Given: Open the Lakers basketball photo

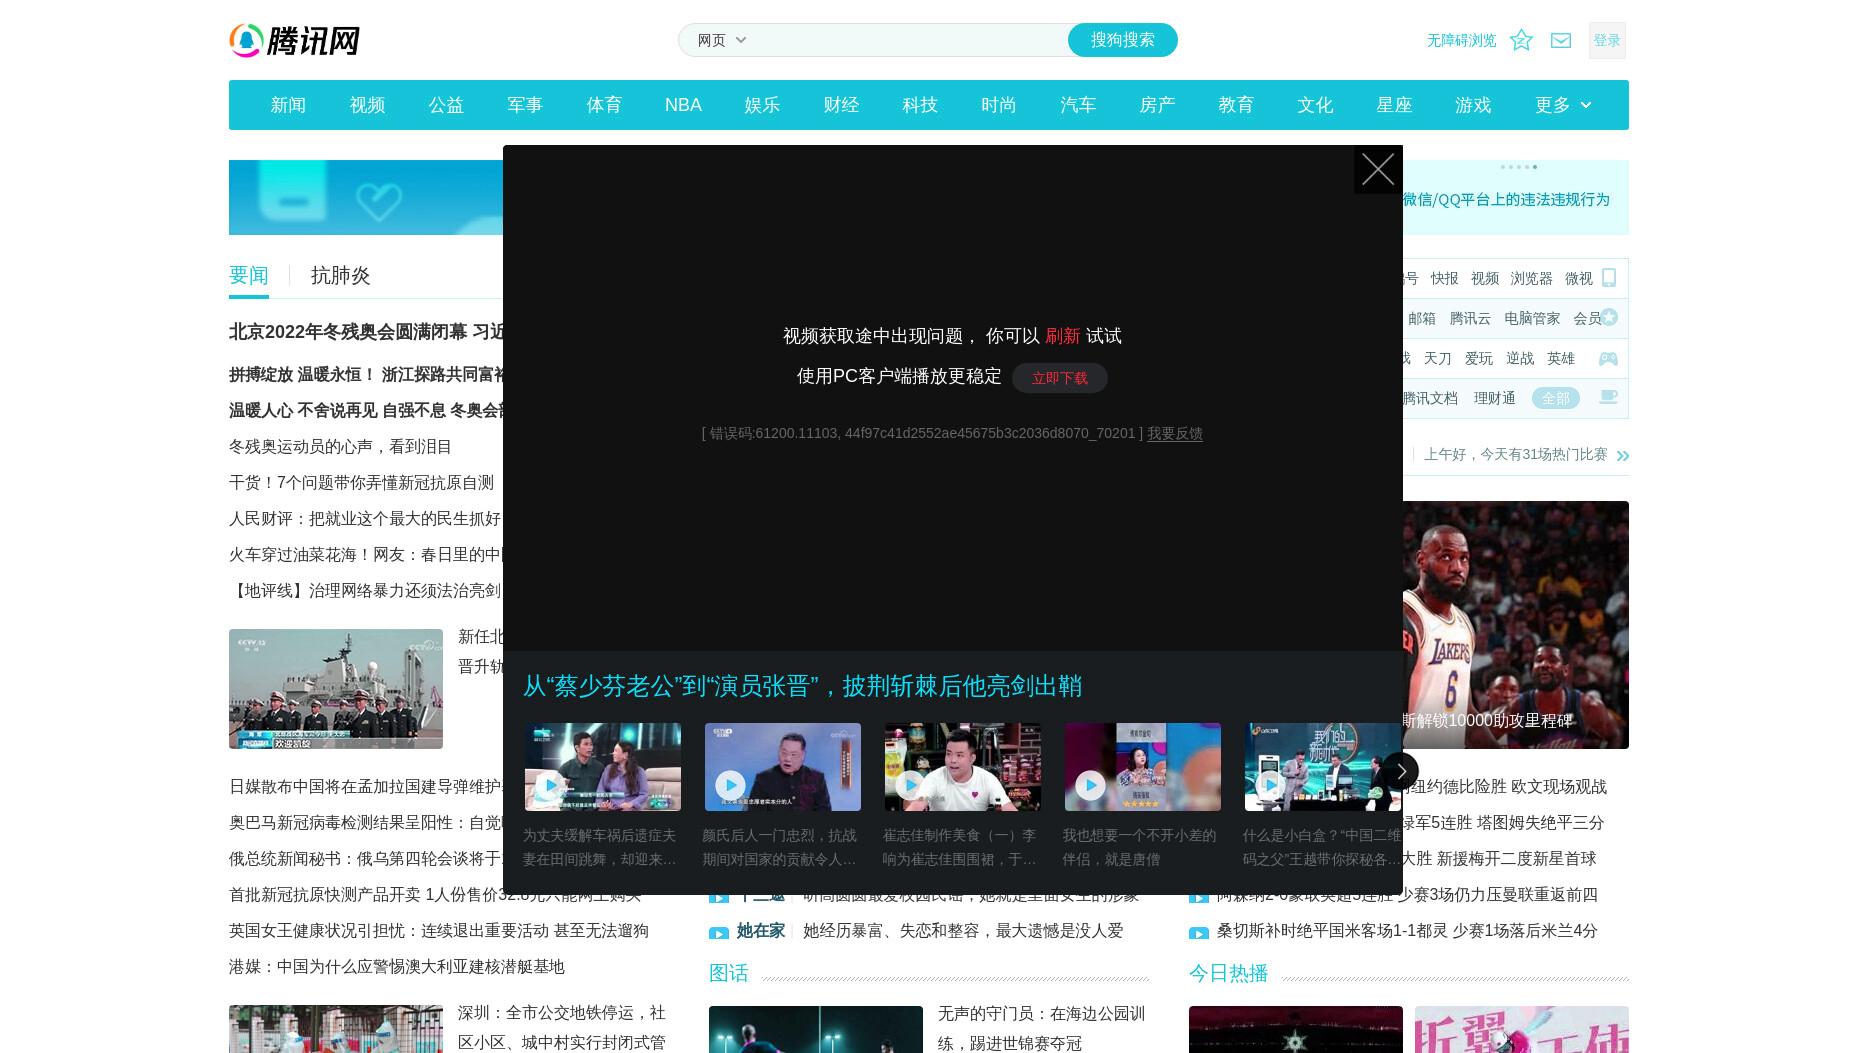Looking at the screenshot, I should click(1515, 625).
